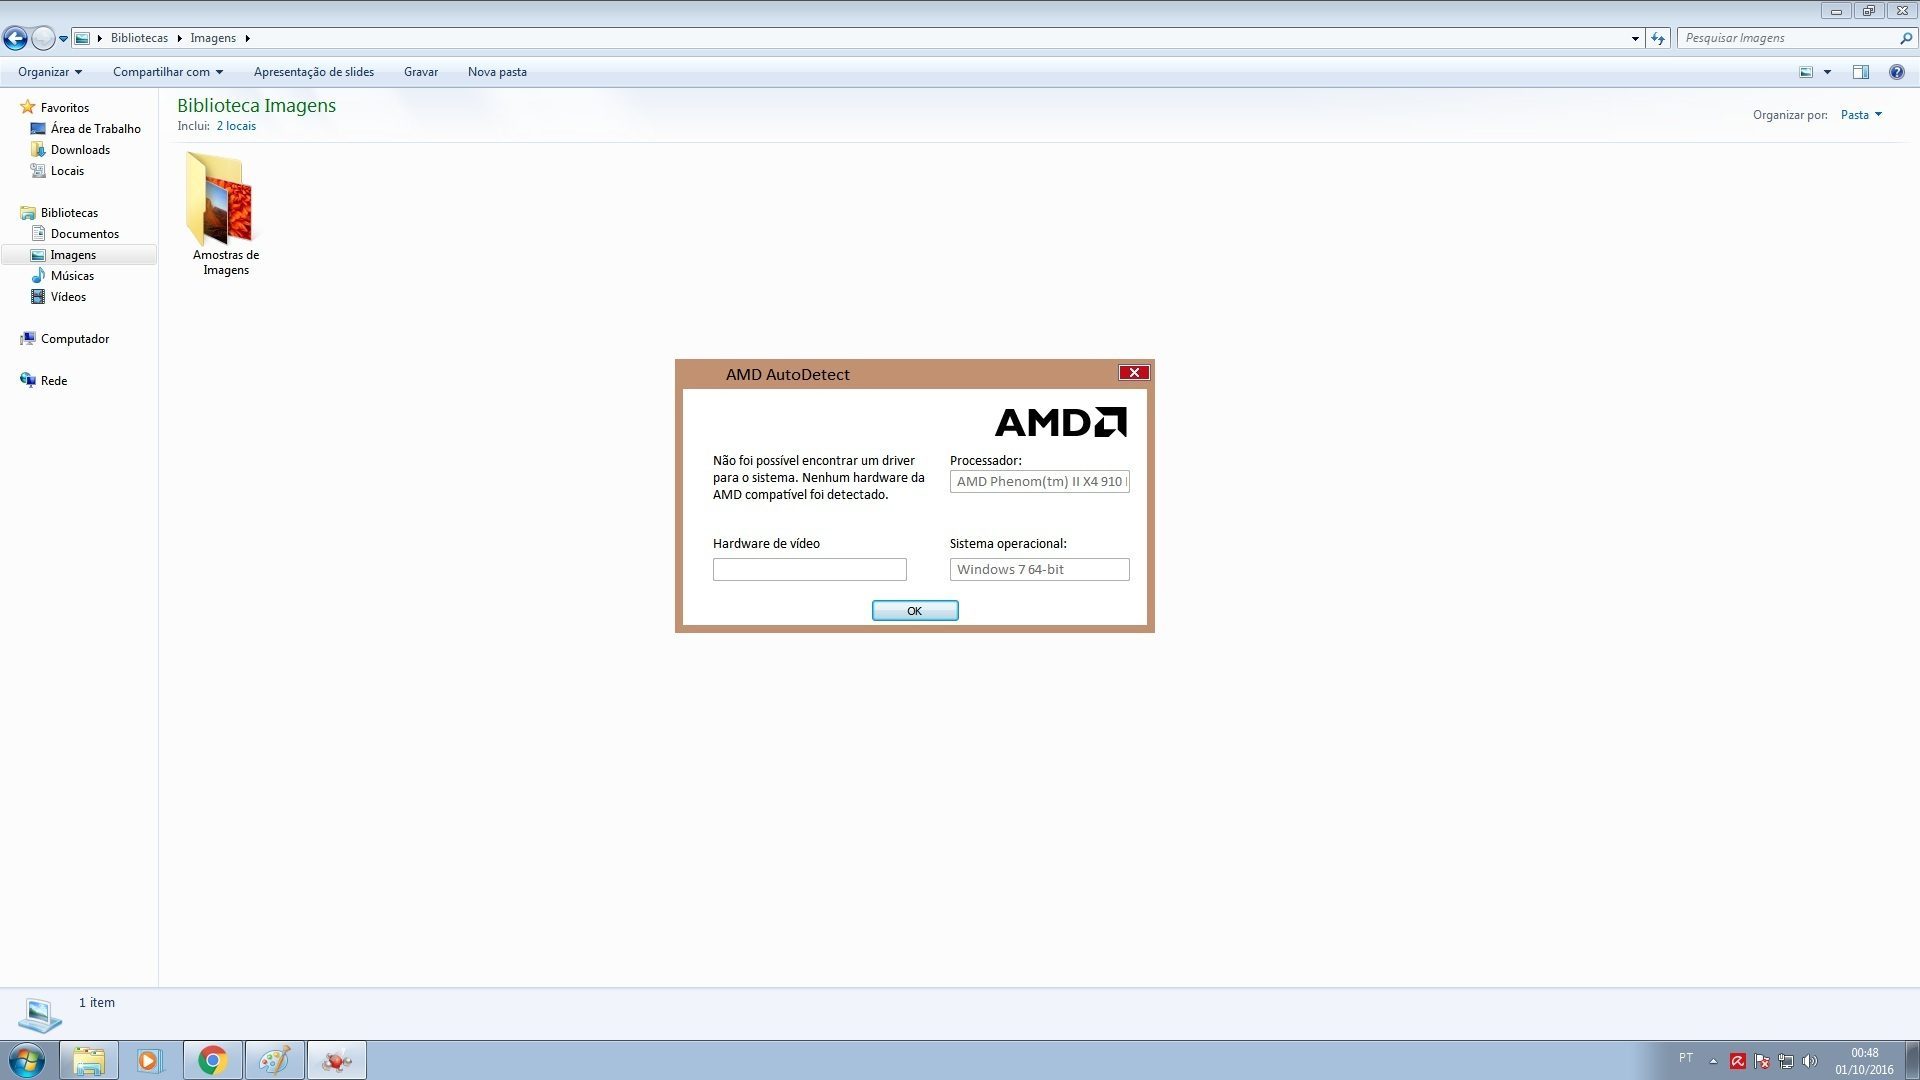Open the Compartilhar com menu
Viewport: 1920px width, 1080px height.
tap(167, 72)
